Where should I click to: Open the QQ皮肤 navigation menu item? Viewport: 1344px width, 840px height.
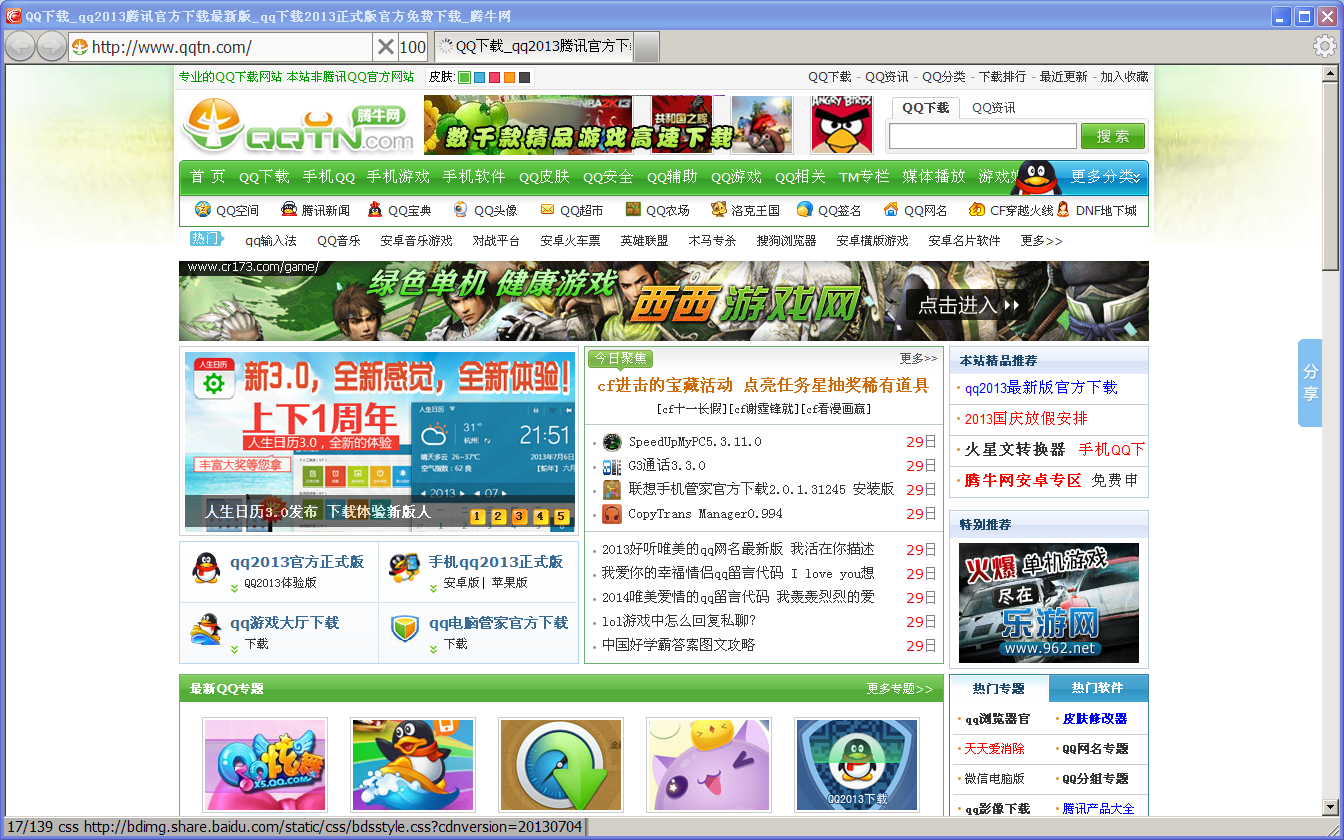click(544, 177)
